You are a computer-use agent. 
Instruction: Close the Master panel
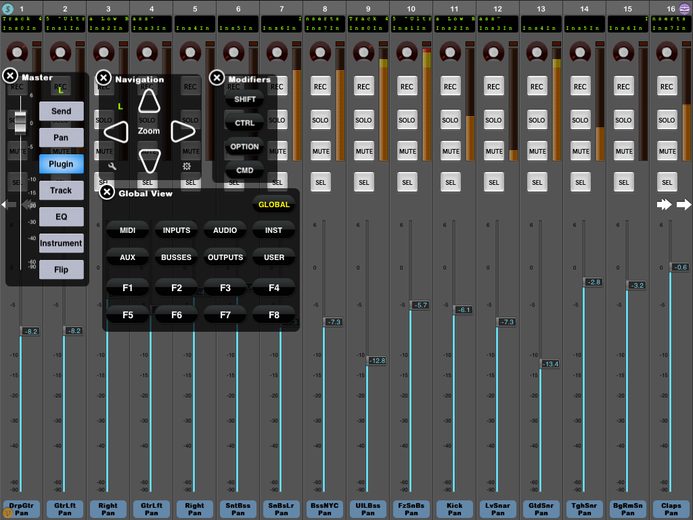click(x=10, y=76)
